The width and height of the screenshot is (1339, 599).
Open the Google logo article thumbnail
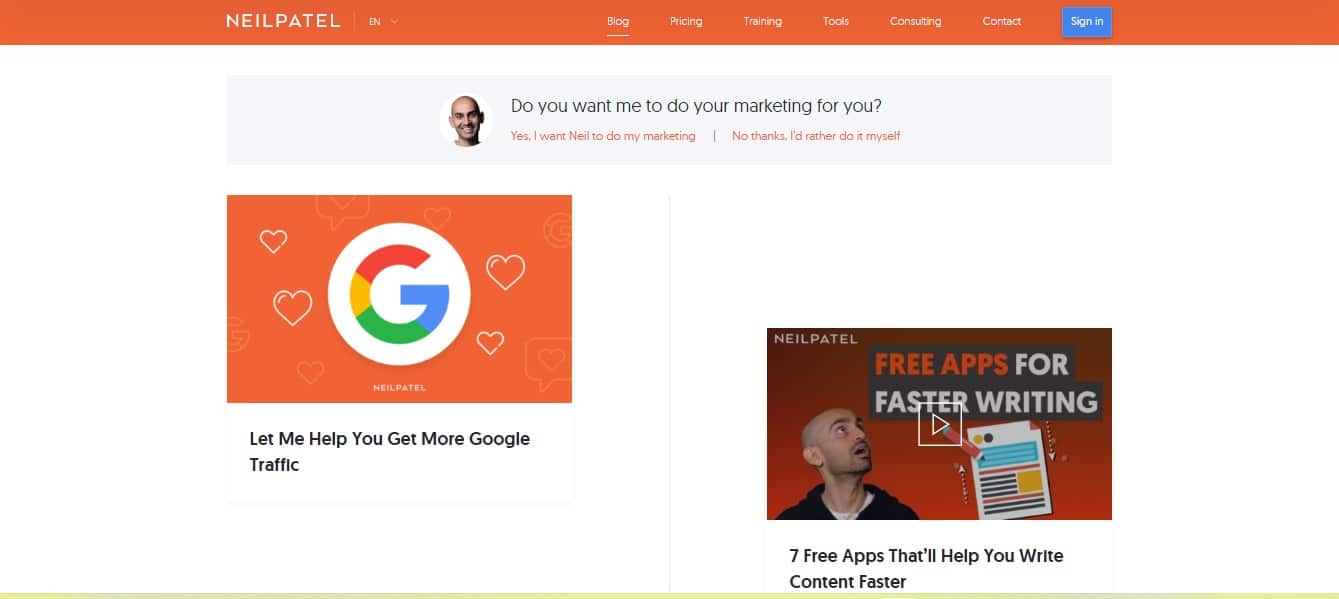click(x=399, y=299)
